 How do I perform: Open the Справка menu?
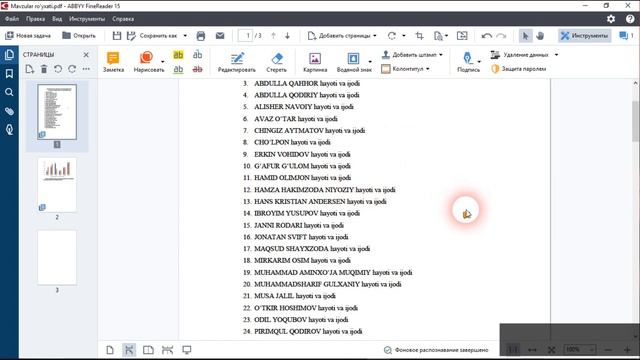[x=123, y=19]
